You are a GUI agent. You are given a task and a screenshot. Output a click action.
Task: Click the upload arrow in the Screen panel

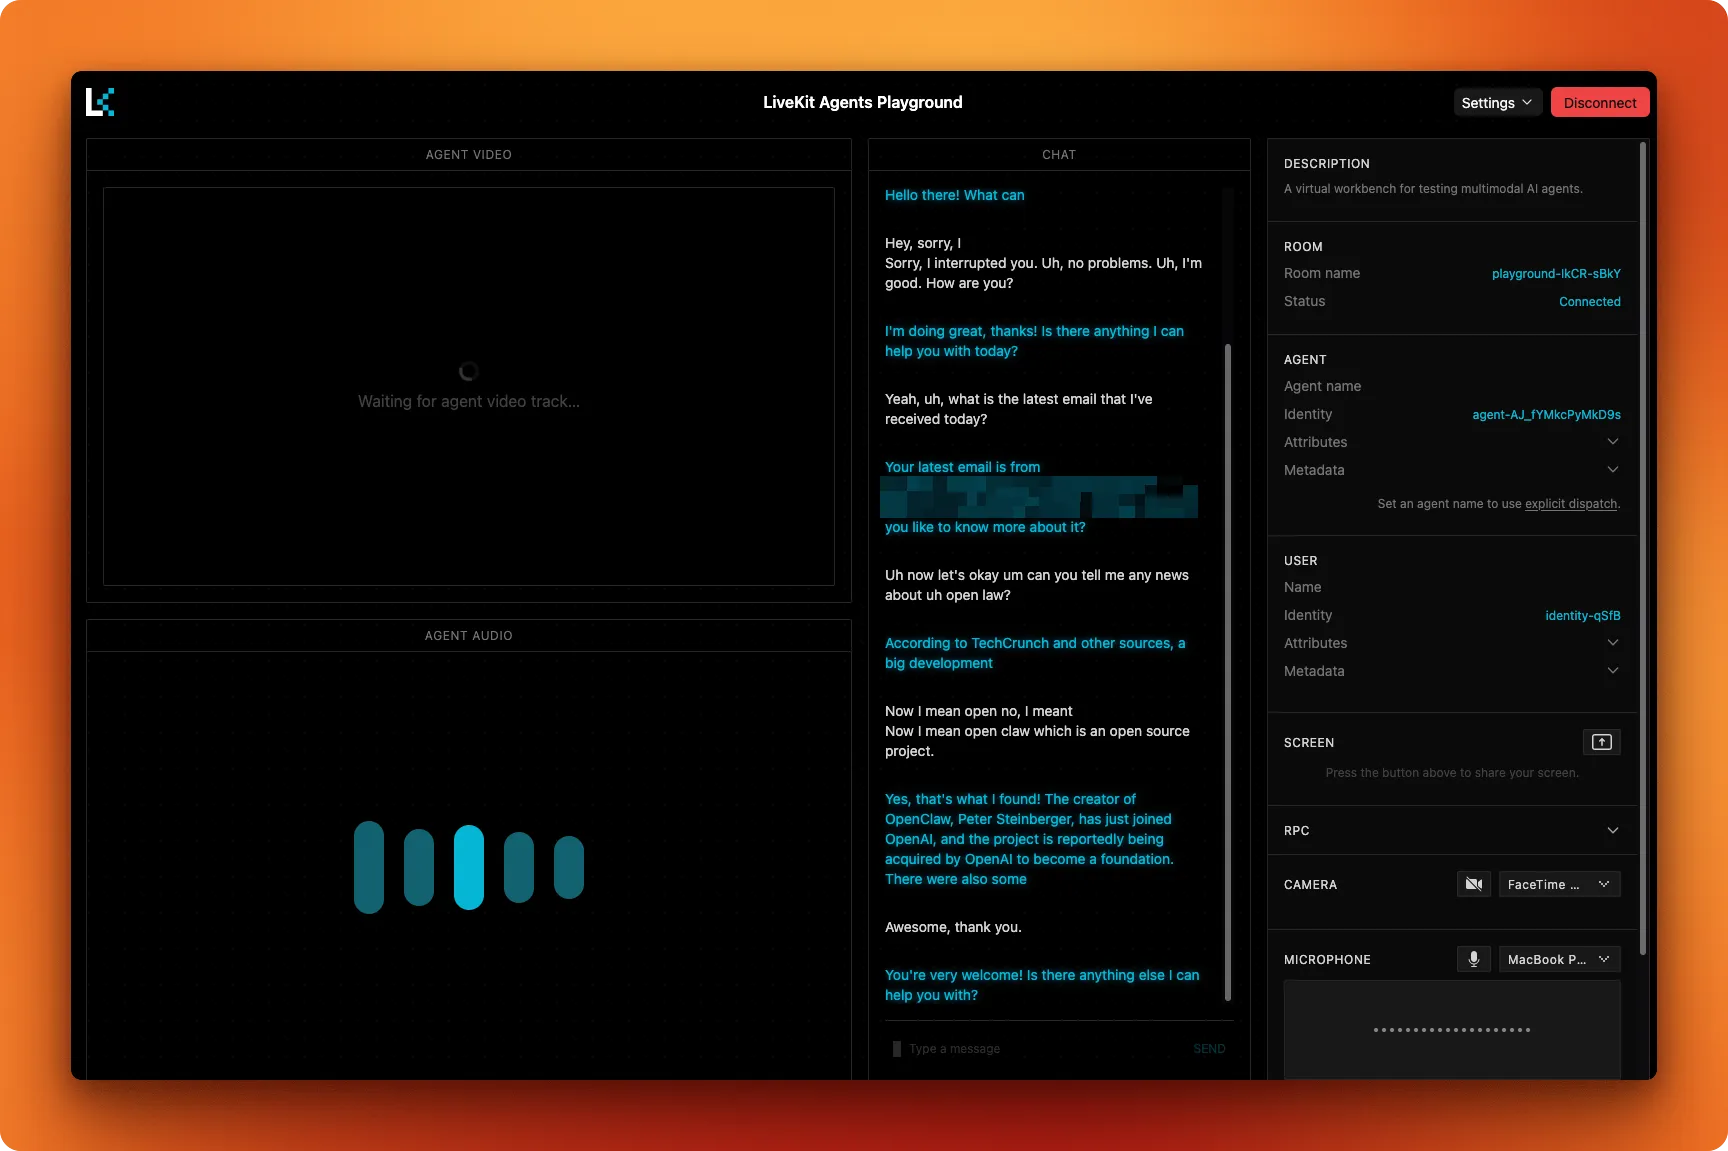click(1601, 741)
